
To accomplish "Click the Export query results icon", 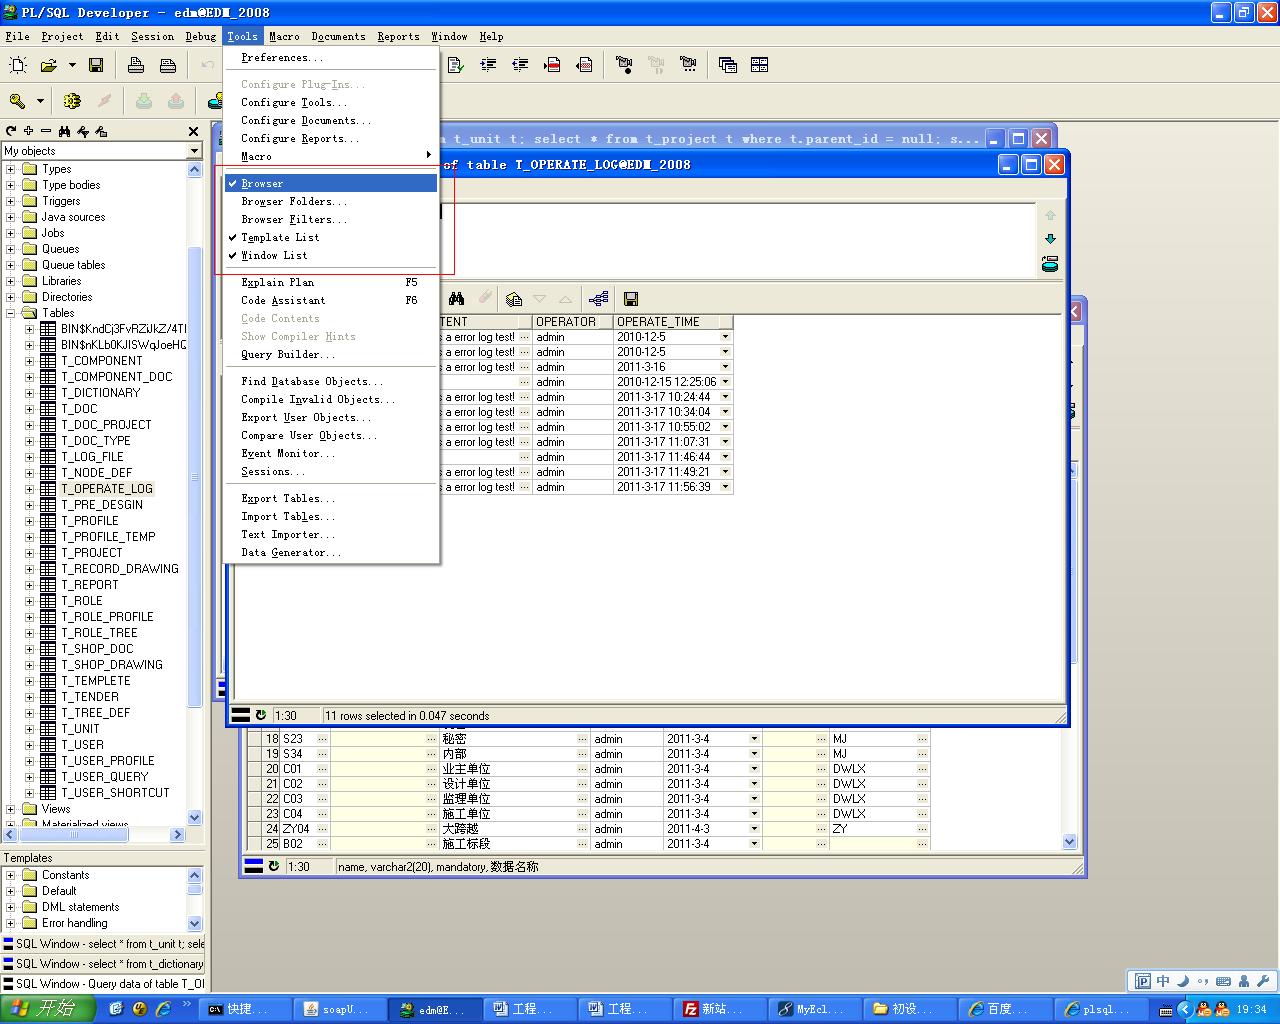I will point(514,299).
